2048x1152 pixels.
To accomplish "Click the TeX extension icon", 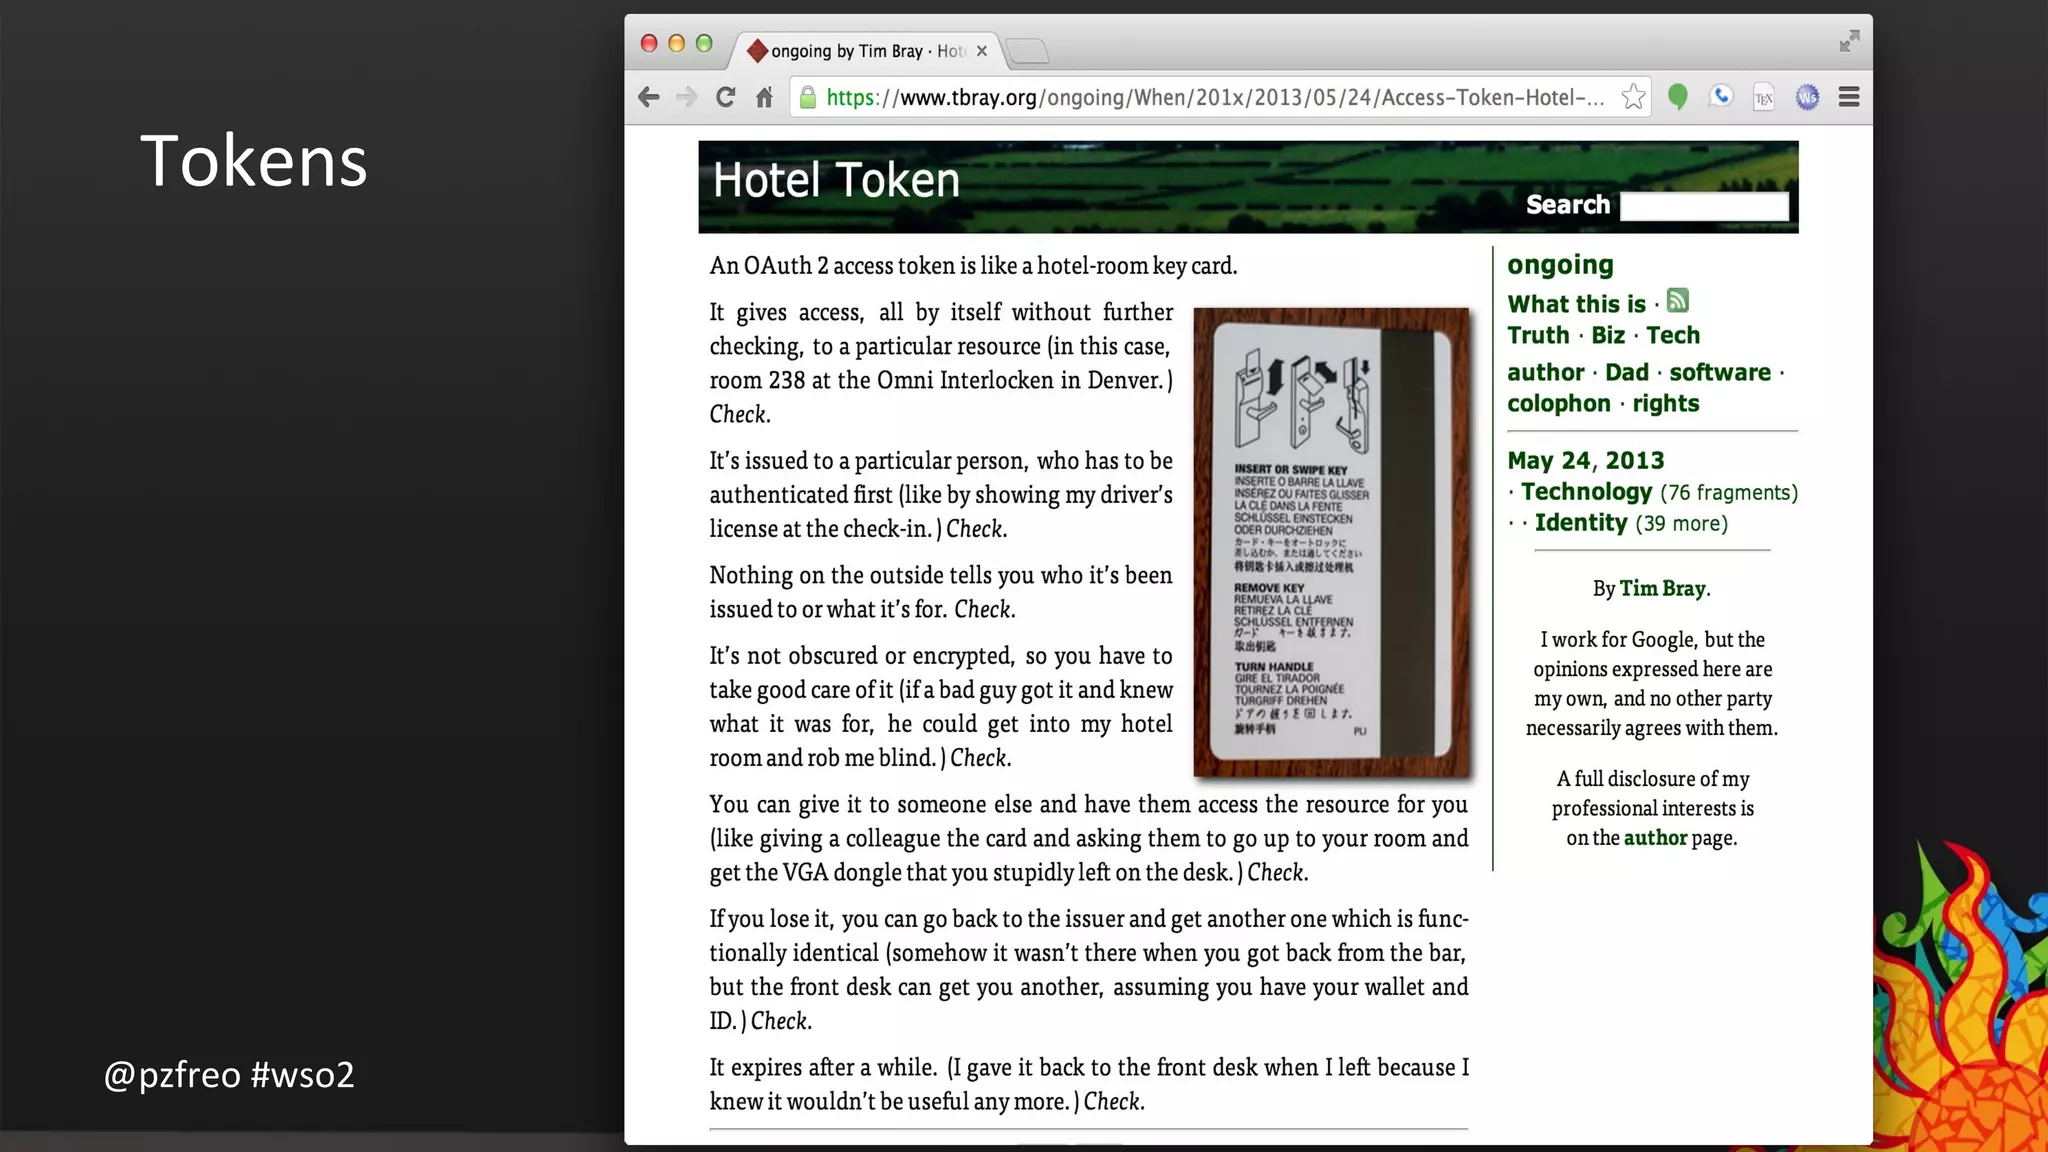I will click(1764, 97).
